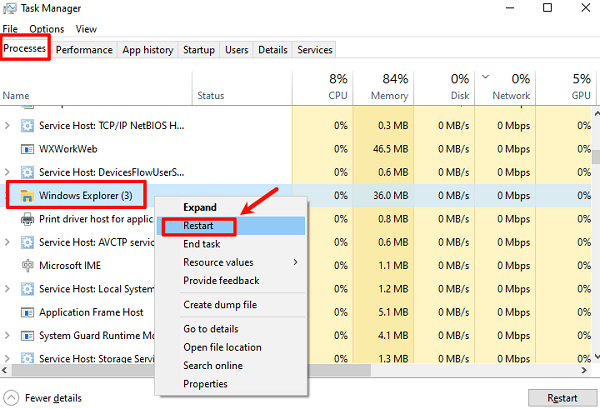Switch to the Startup tab
Viewport: 600px width, 409px height.
tap(199, 50)
